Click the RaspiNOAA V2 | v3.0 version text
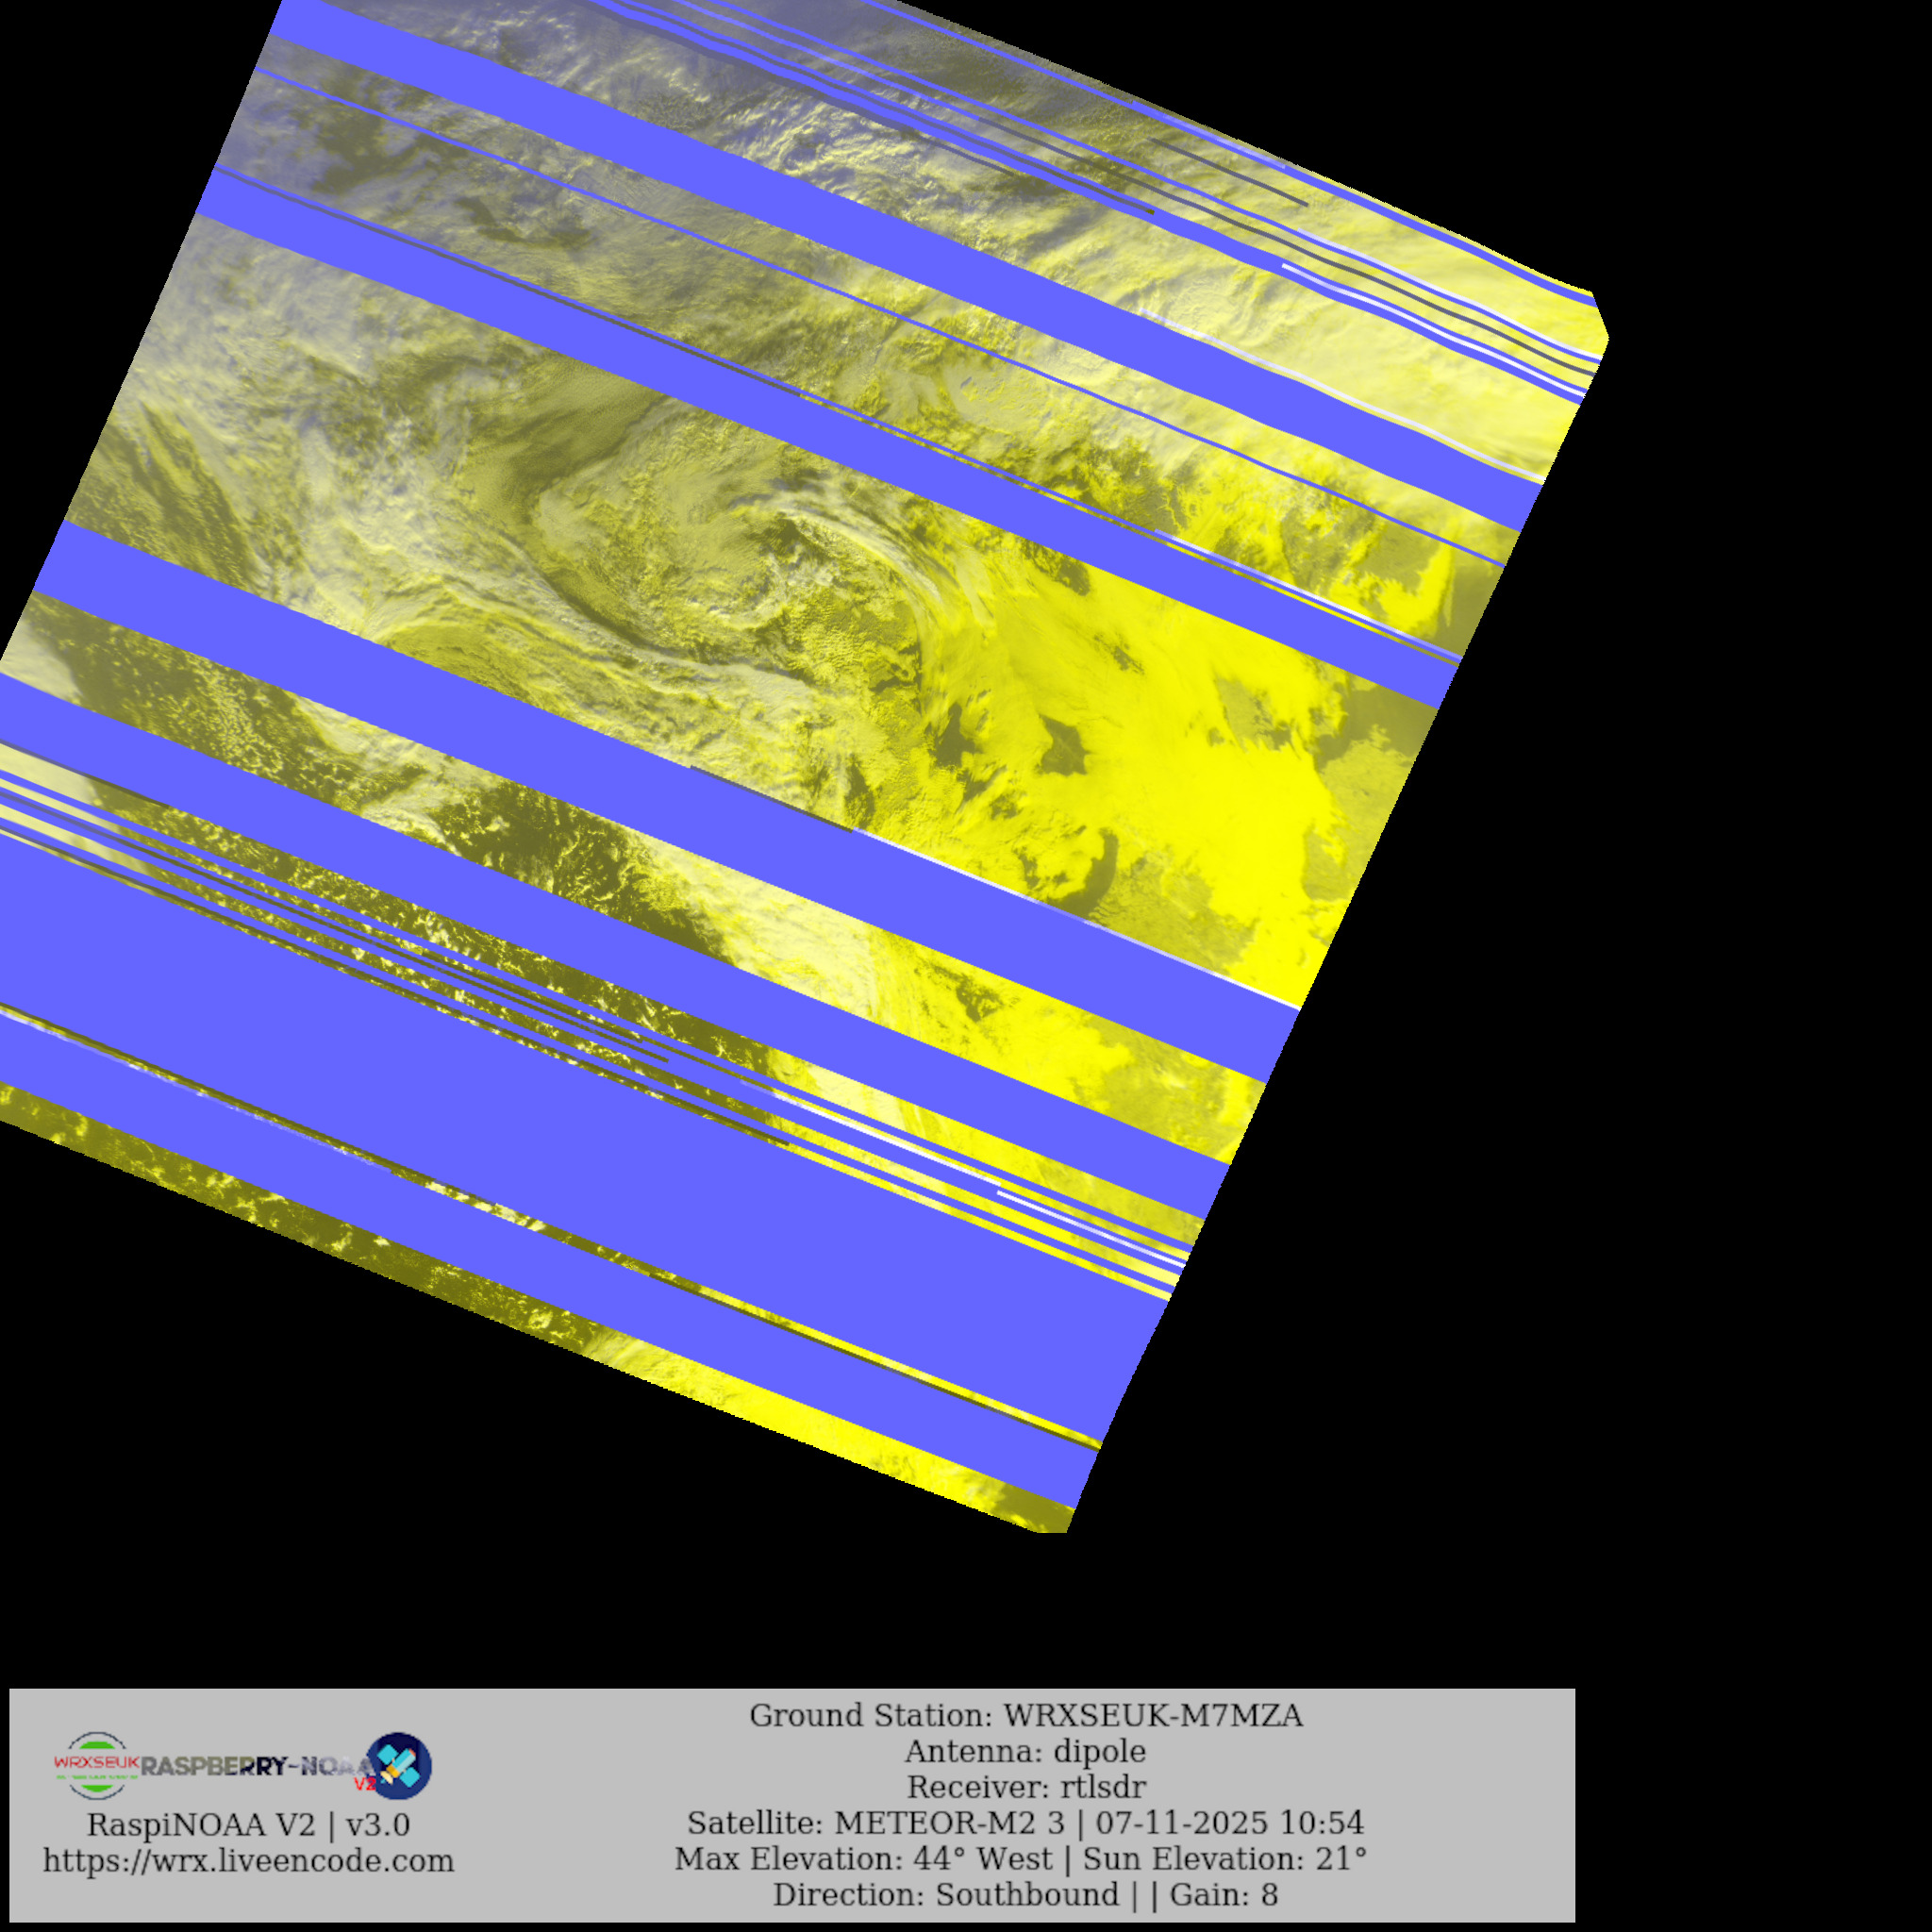 pos(248,1825)
